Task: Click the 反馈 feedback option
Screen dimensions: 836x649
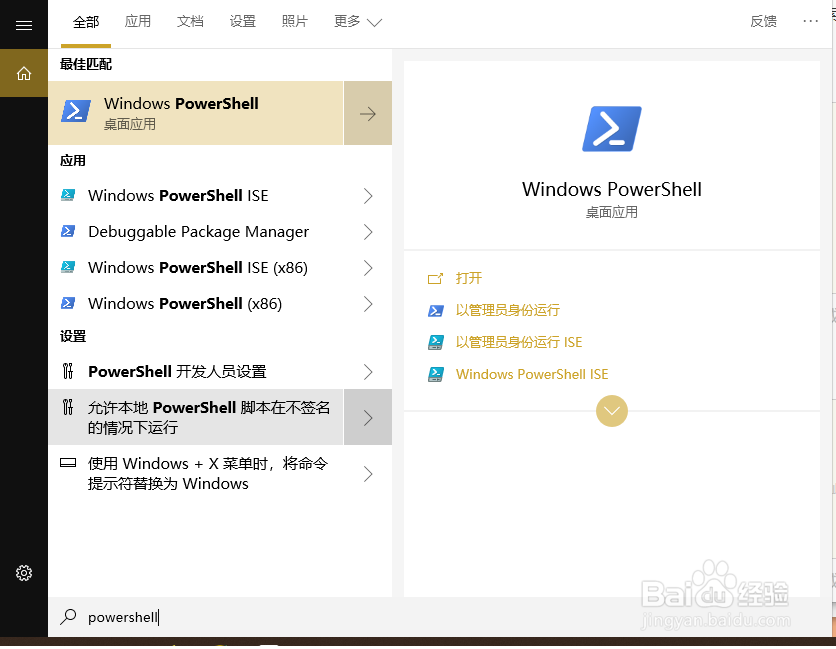Action: coord(763,20)
